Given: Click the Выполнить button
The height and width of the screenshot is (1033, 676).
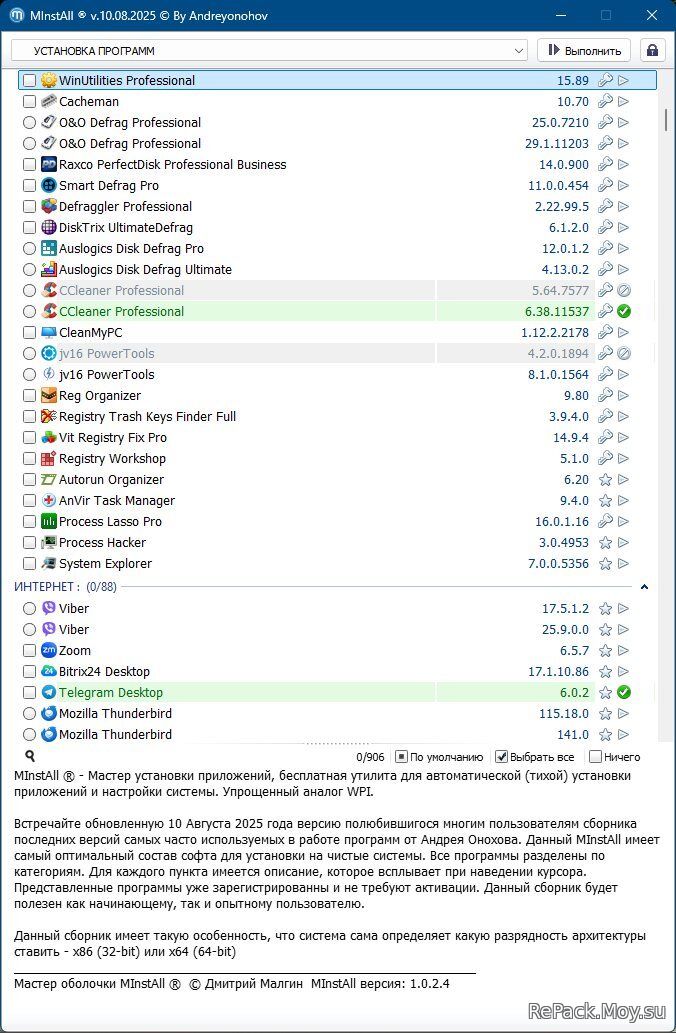Looking at the screenshot, I should tap(584, 51).
